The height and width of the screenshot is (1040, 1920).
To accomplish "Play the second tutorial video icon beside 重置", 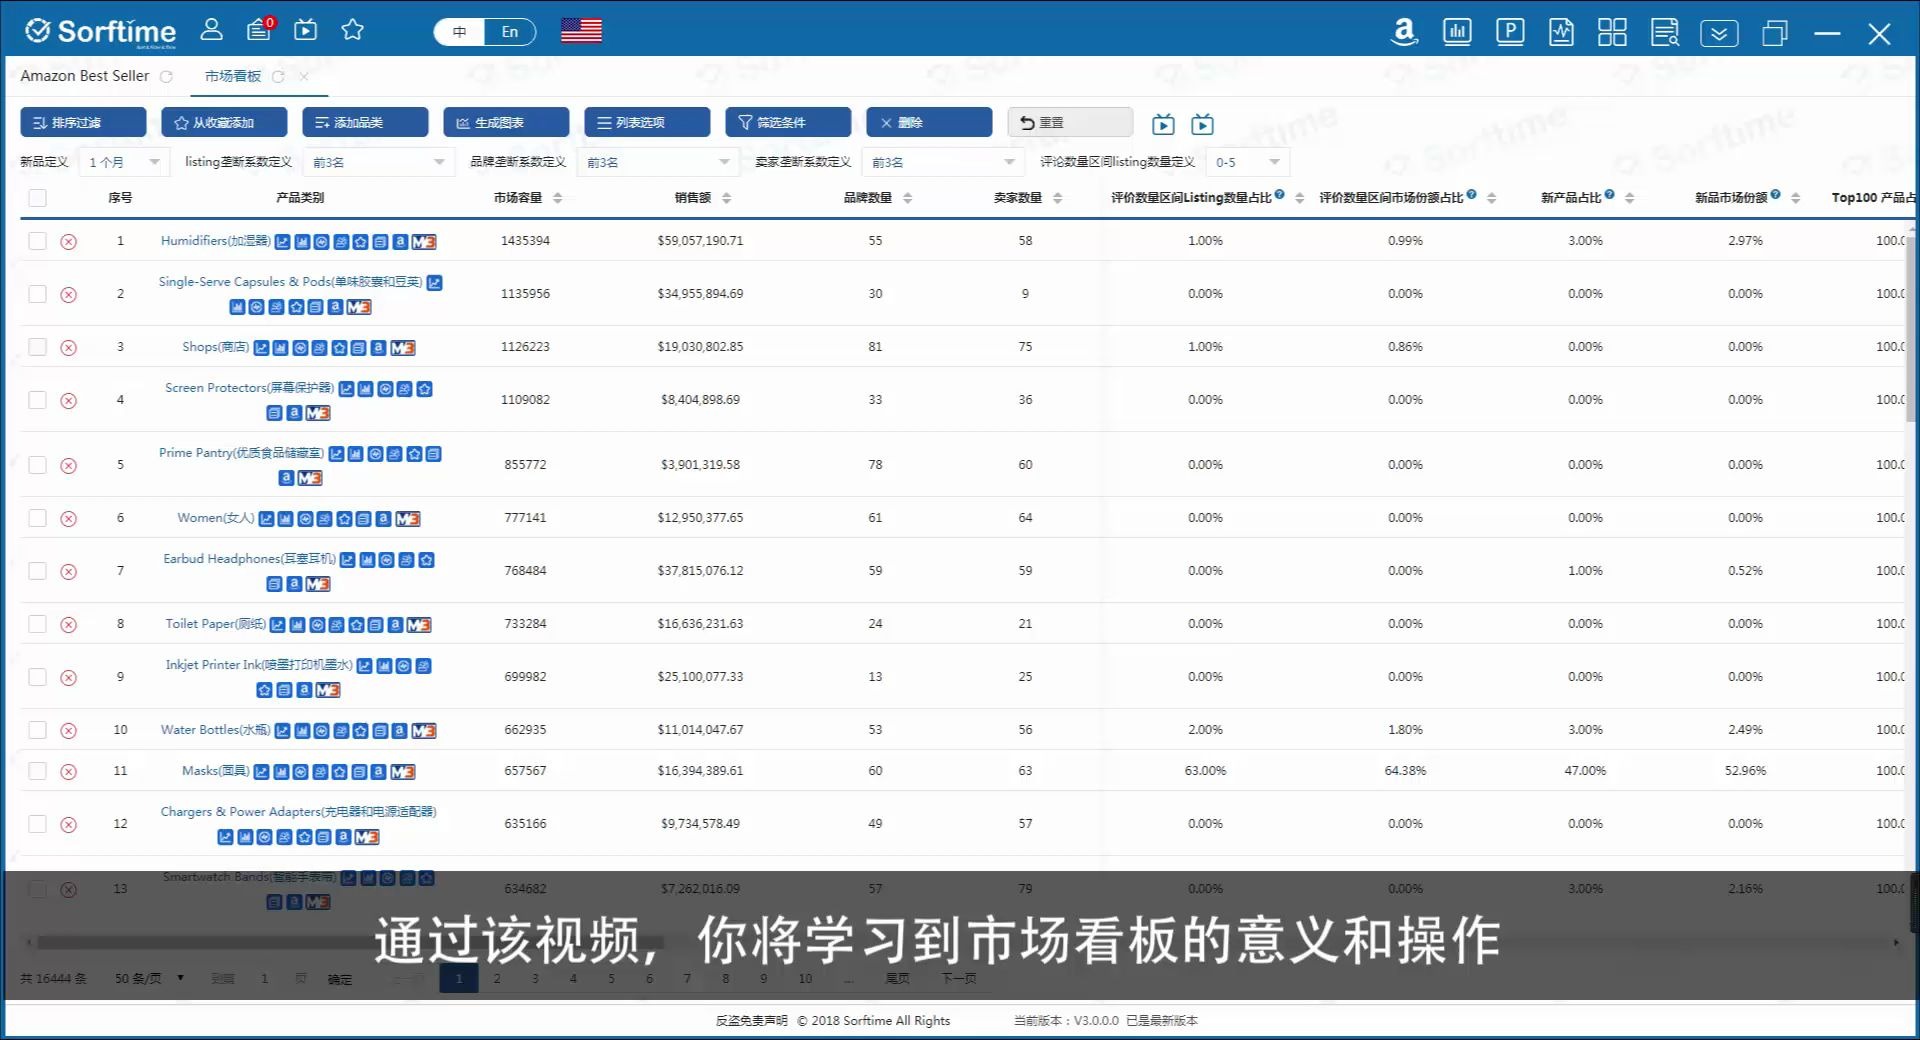I will click(1202, 124).
